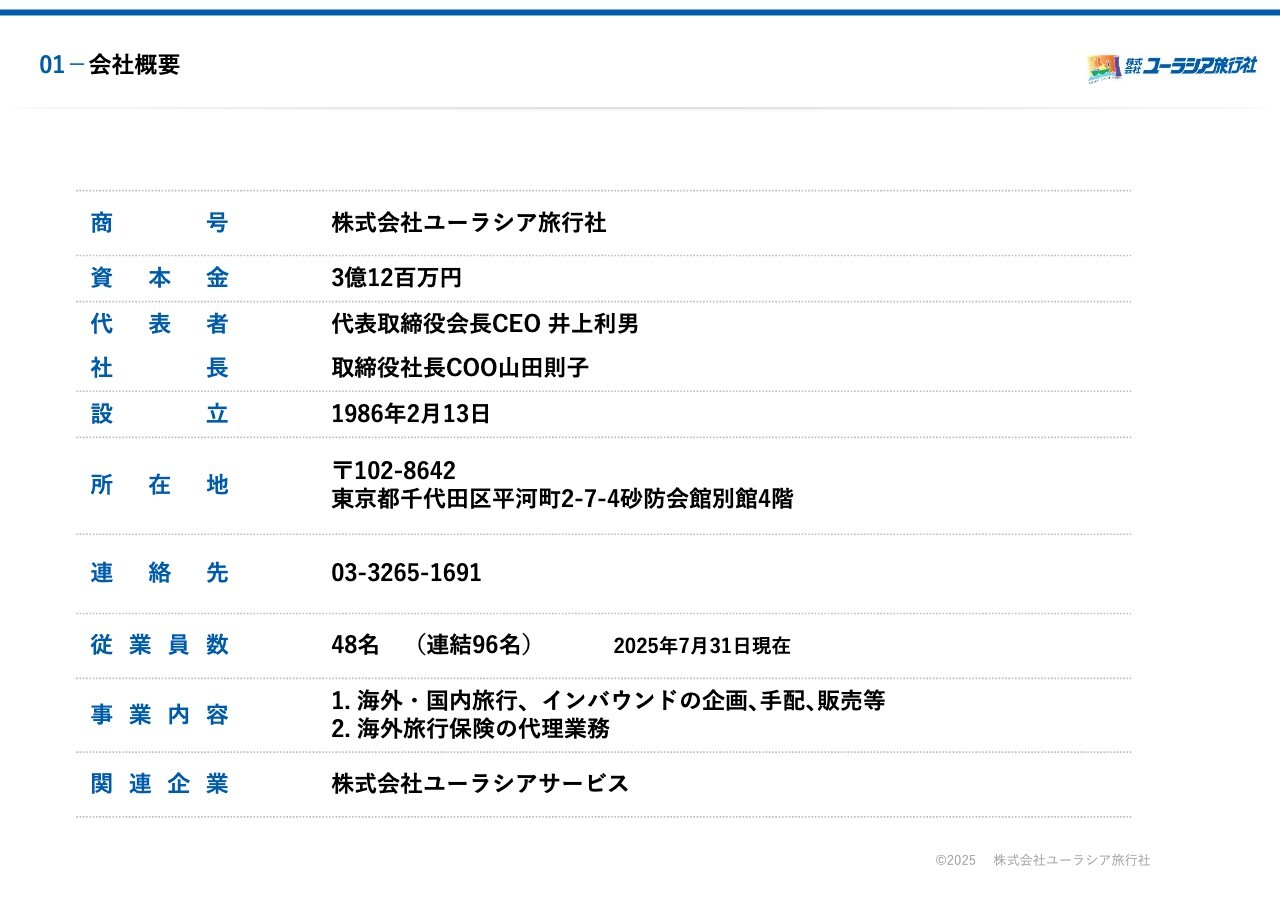Image resolution: width=1280 pixels, height=905 pixels.
Task: Select the 社長 row label
Action: (159, 368)
